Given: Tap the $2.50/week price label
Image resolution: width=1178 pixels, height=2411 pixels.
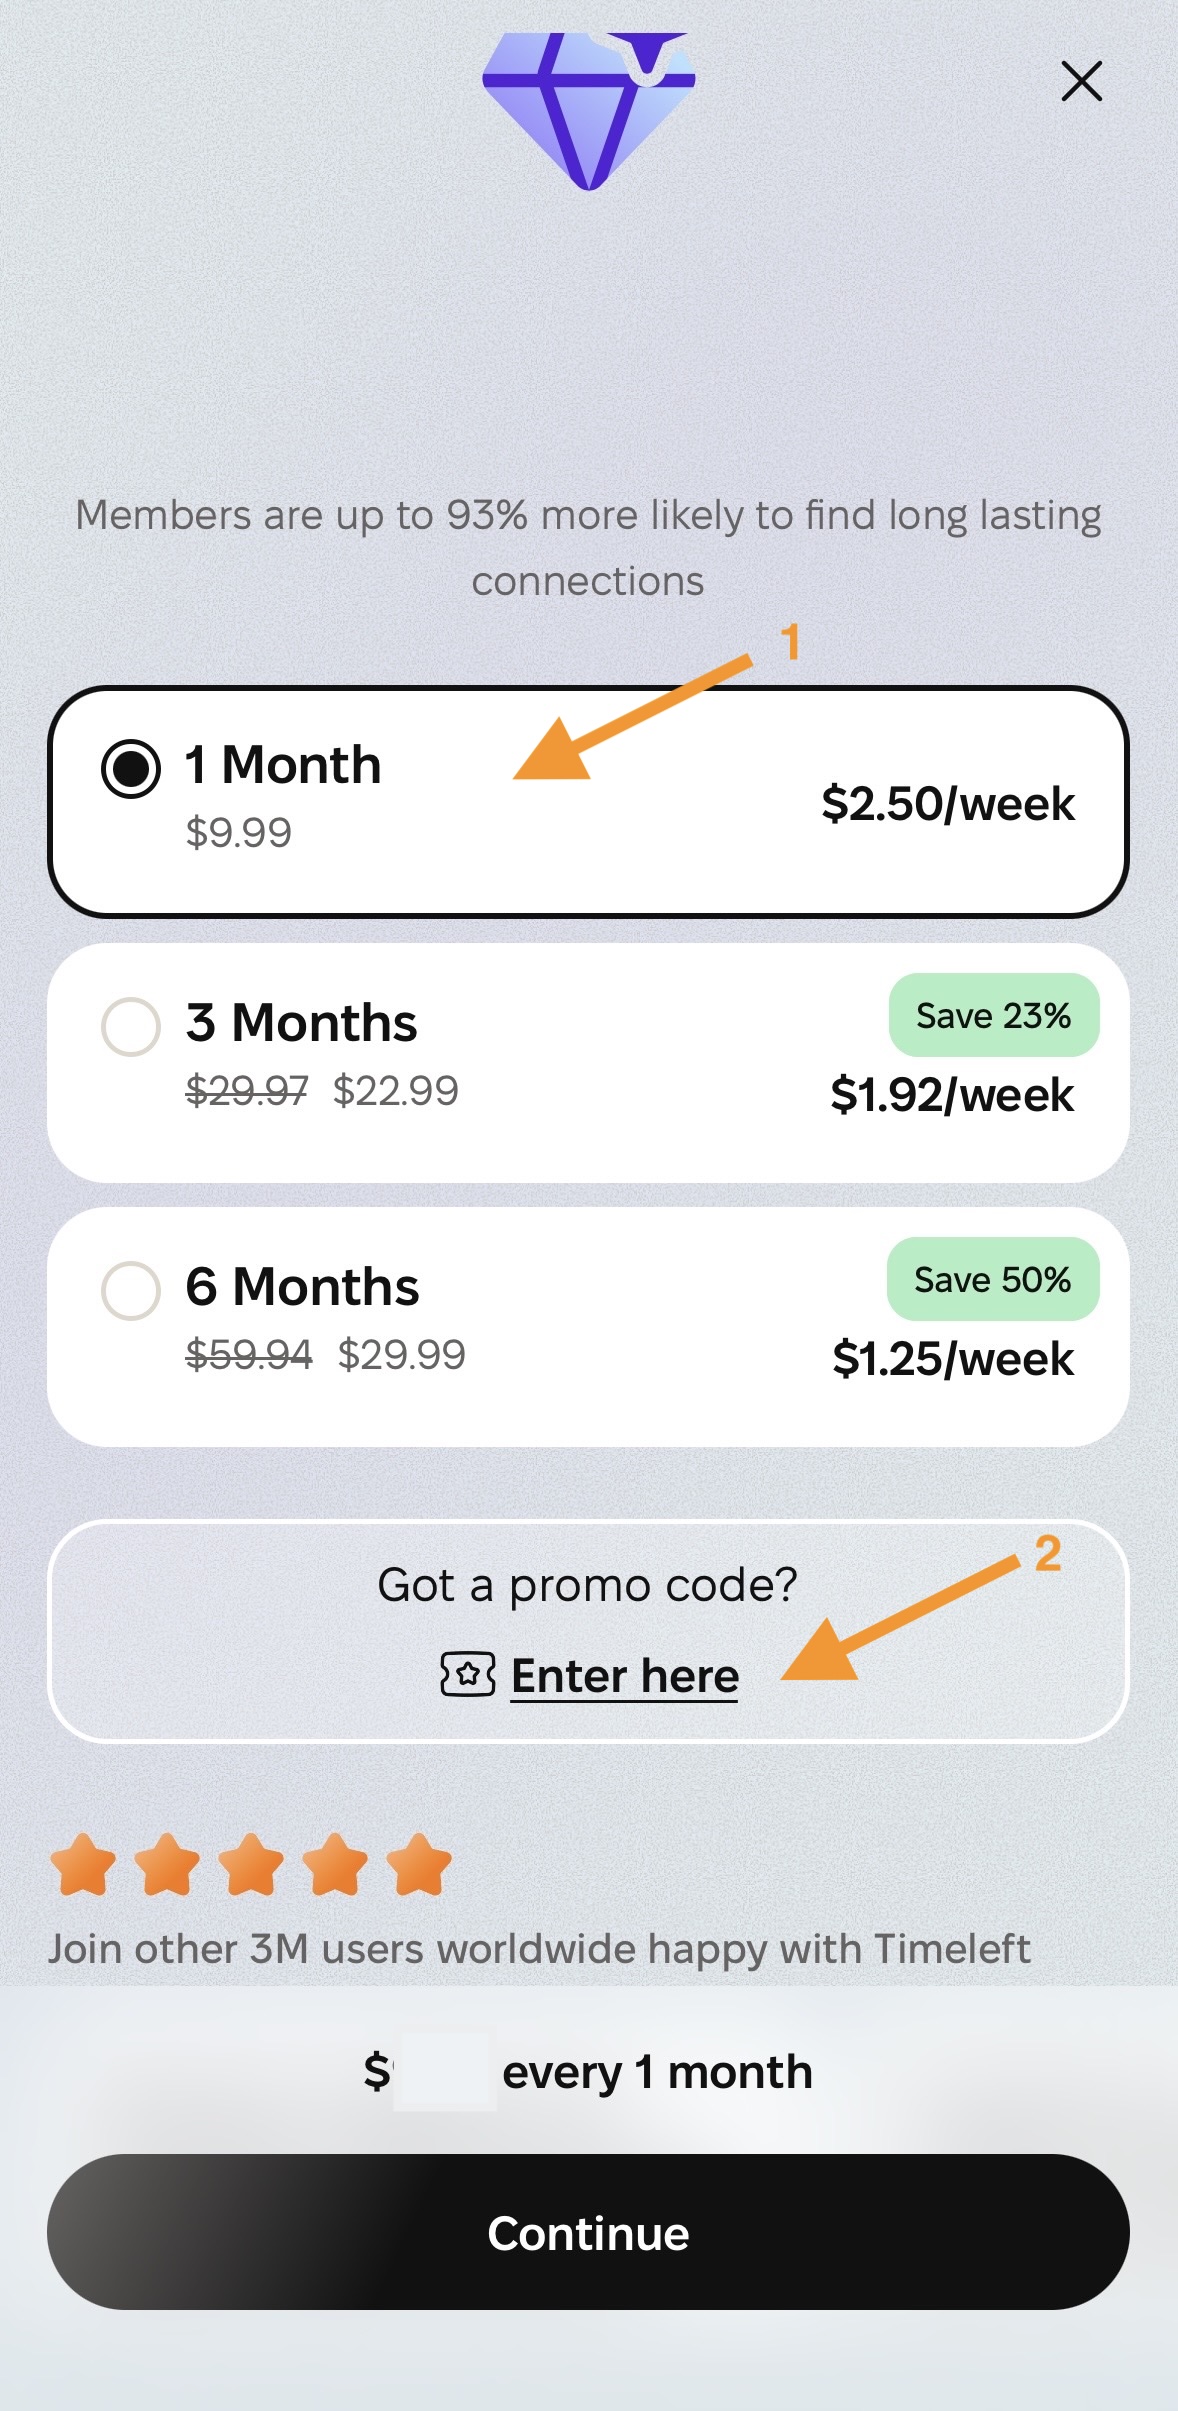Looking at the screenshot, I should [x=947, y=804].
